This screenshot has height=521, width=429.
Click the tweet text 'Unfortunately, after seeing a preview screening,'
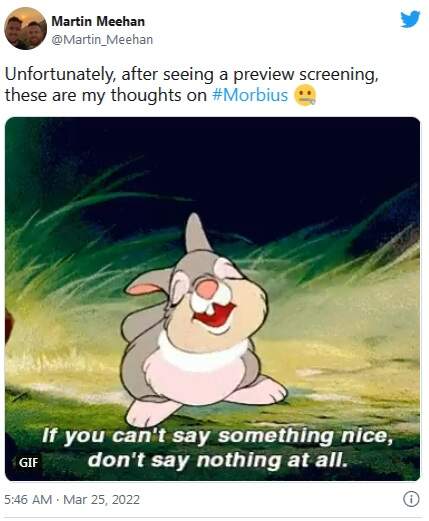click(192, 74)
